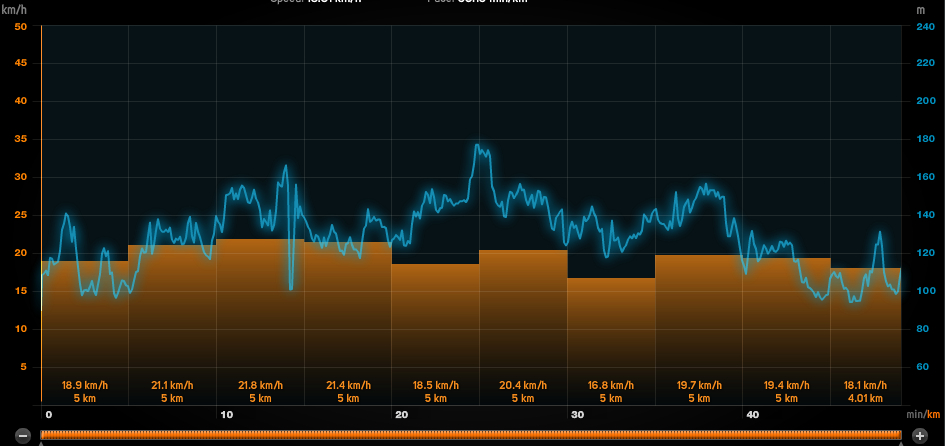945x446 pixels.
Task: Click the 20 marker on the distance axis
Action: tap(400, 414)
